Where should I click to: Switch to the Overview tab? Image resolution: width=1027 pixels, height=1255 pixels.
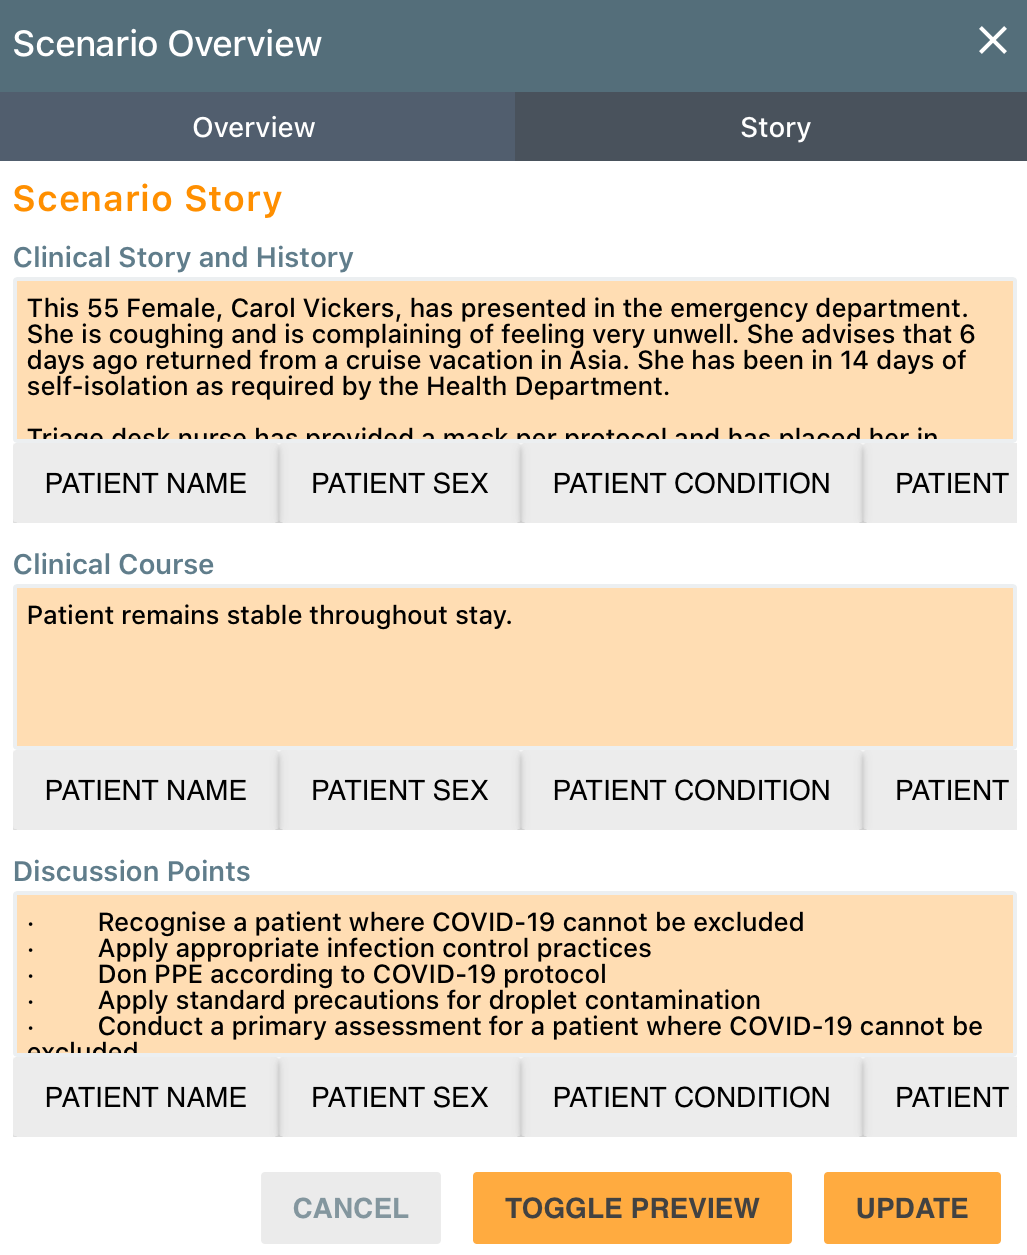(x=253, y=127)
